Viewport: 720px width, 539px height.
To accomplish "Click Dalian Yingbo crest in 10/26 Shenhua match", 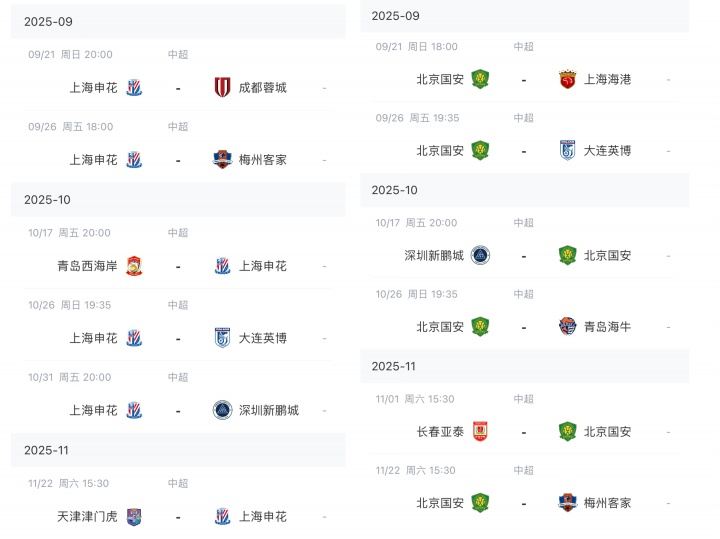I will [x=222, y=338].
